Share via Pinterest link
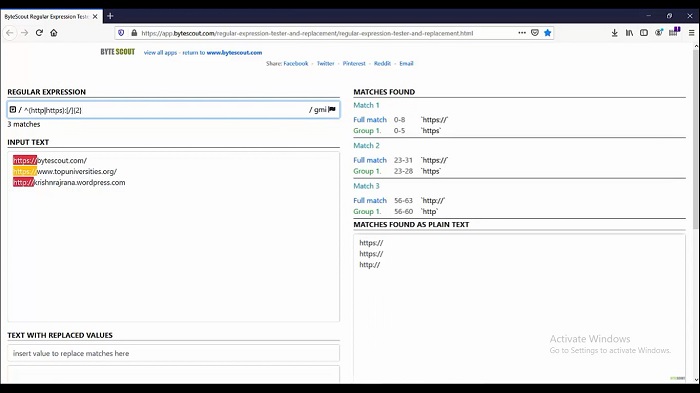The height and width of the screenshot is (393, 700). coord(354,63)
